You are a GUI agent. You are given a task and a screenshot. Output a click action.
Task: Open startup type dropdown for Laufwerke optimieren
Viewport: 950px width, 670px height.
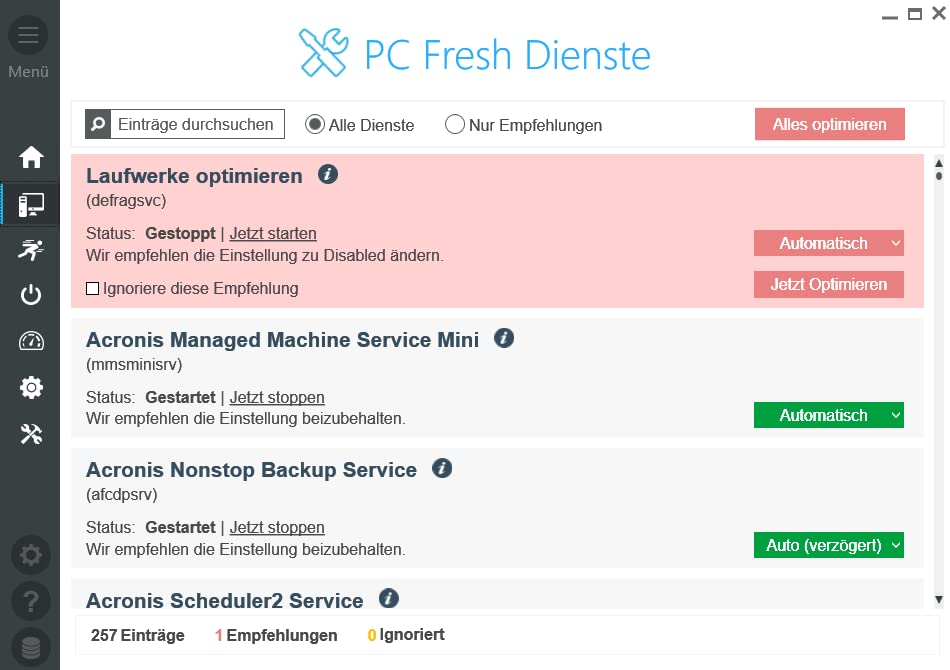point(828,243)
